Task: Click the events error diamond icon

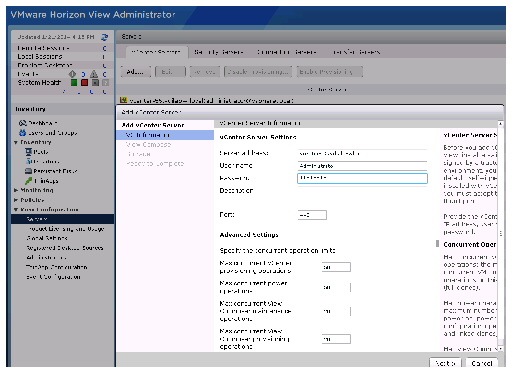Action: [x=72, y=74]
